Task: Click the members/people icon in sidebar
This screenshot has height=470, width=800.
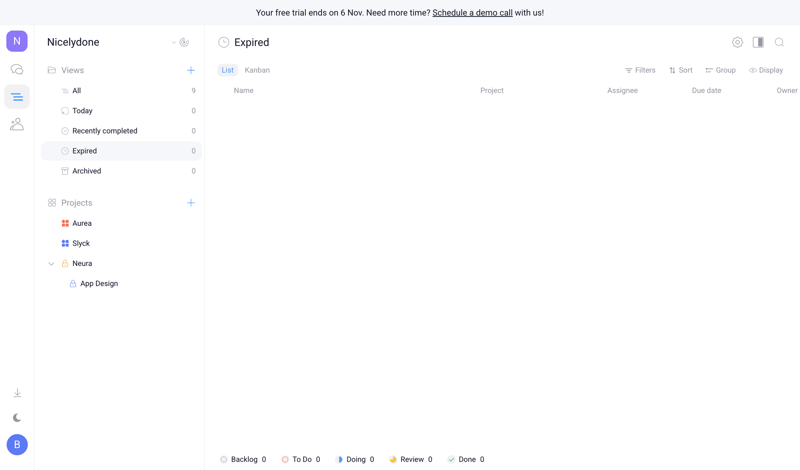Action: click(17, 124)
